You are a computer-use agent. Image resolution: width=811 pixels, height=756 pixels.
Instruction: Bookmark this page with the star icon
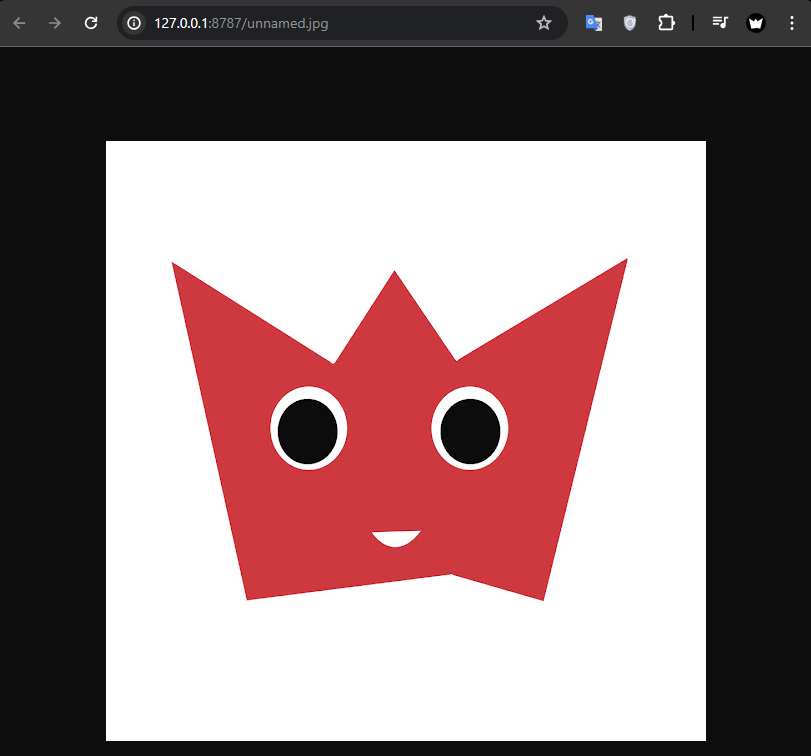point(544,23)
